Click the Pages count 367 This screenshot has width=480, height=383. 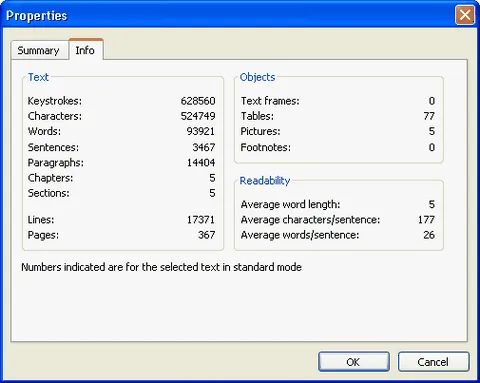(207, 235)
